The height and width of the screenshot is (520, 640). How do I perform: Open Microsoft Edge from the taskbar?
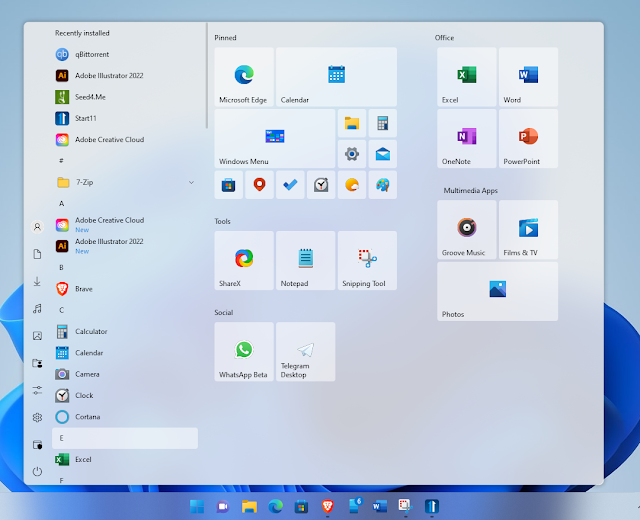[276, 507]
